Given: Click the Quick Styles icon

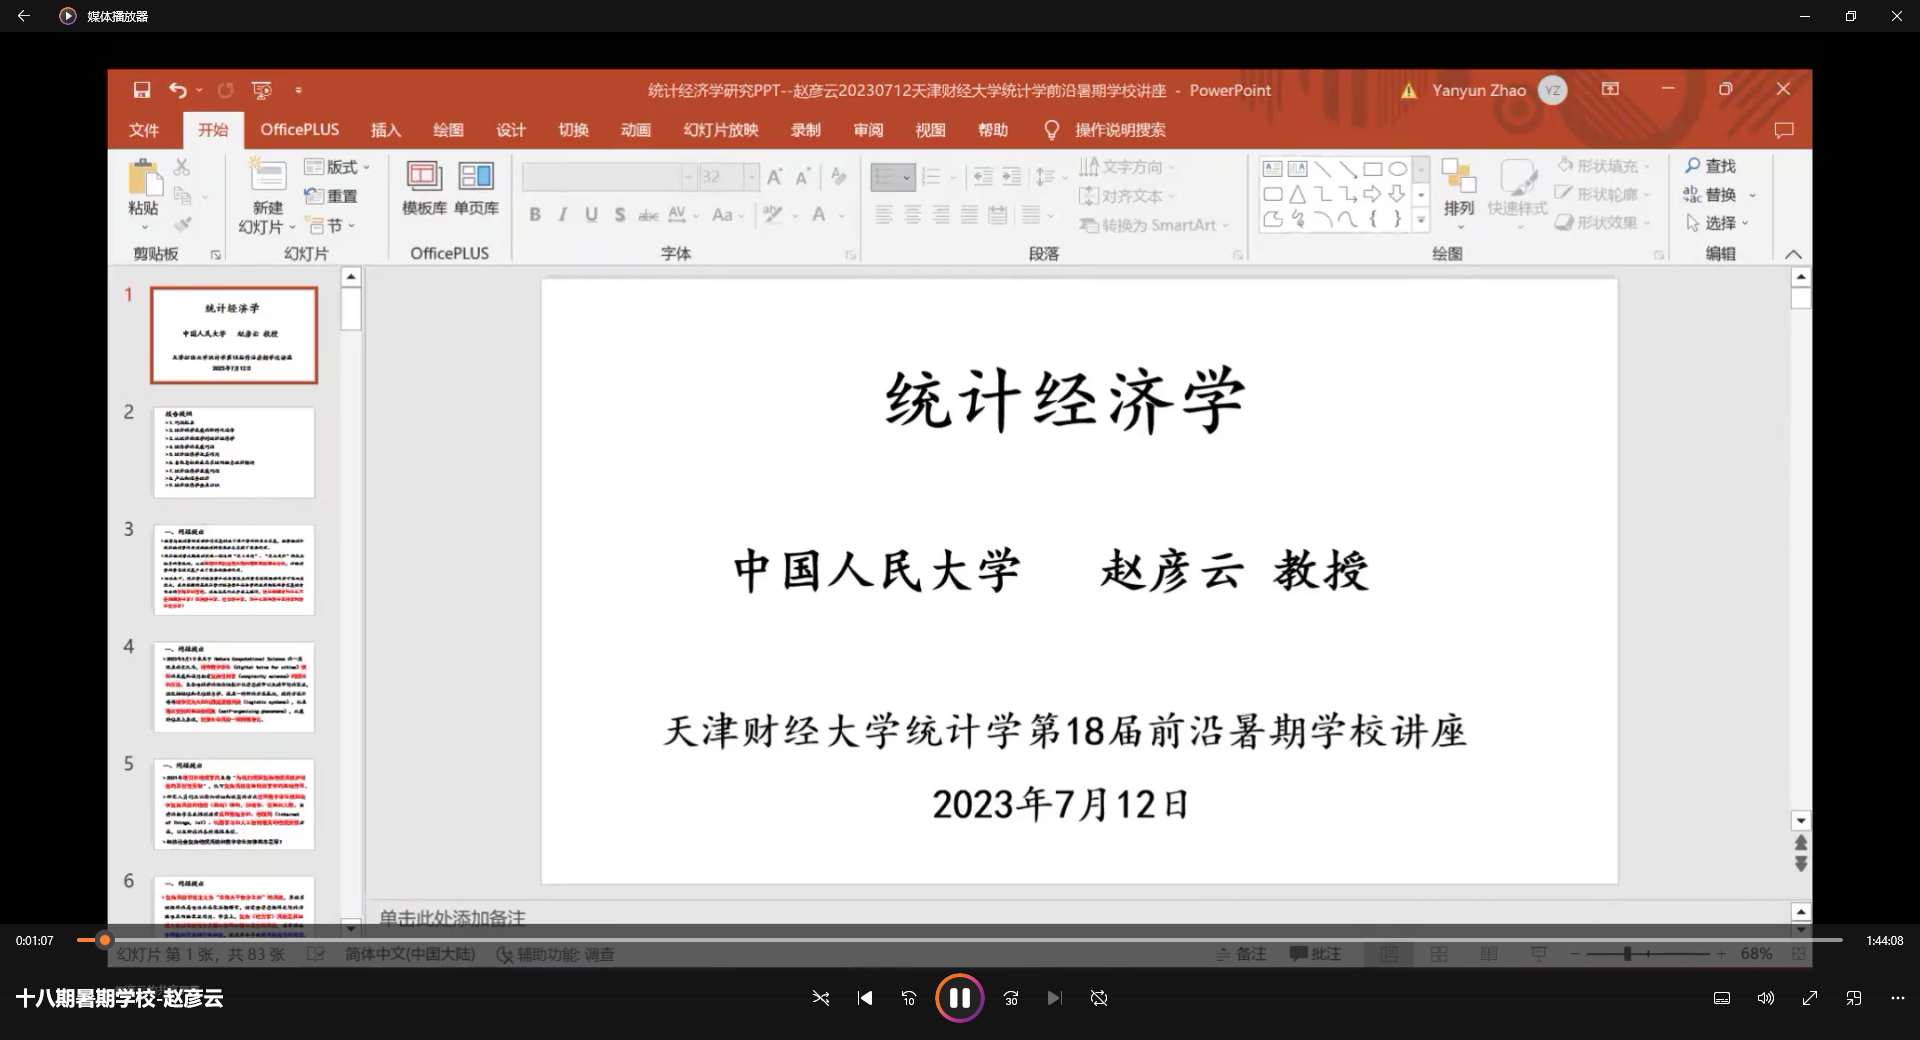Looking at the screenshot, I should pyautogui.click(x=1517, y=188).
